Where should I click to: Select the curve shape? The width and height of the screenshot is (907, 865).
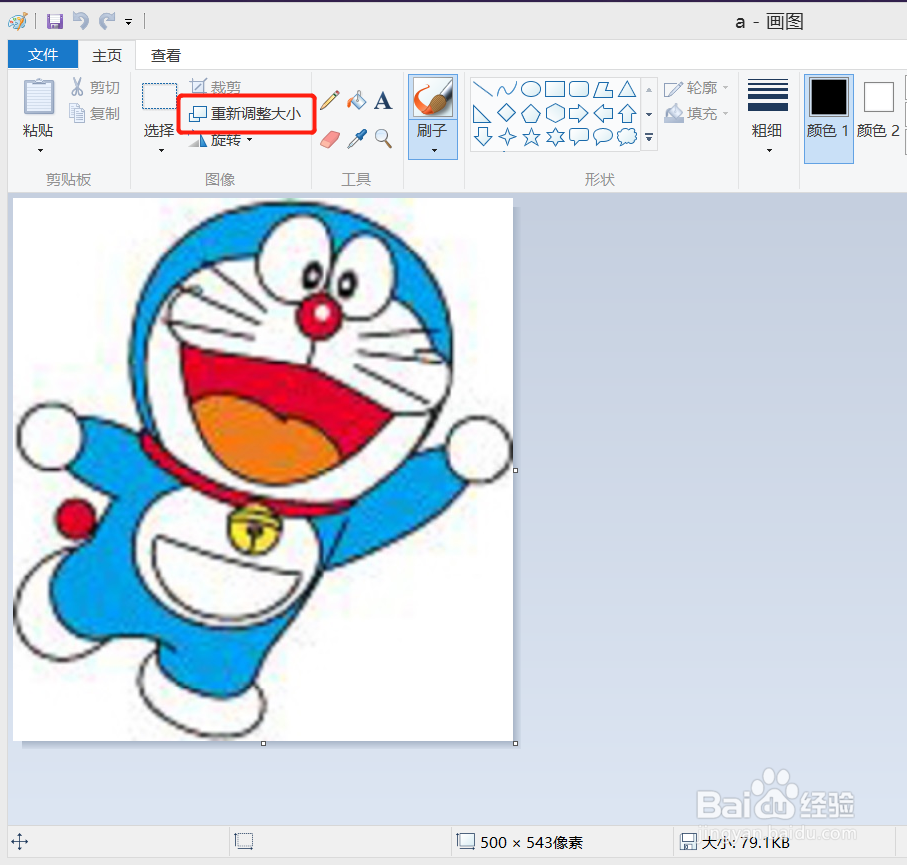[x=507, y=89]
